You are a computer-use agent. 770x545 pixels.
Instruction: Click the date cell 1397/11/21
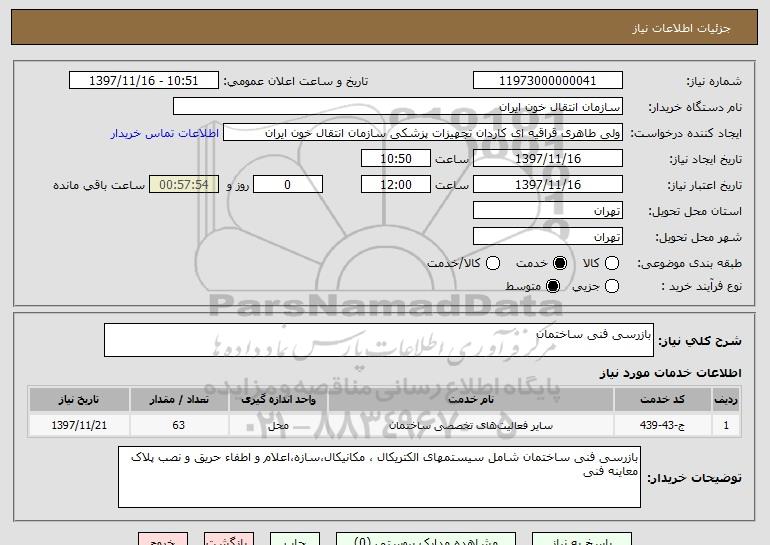79,425
